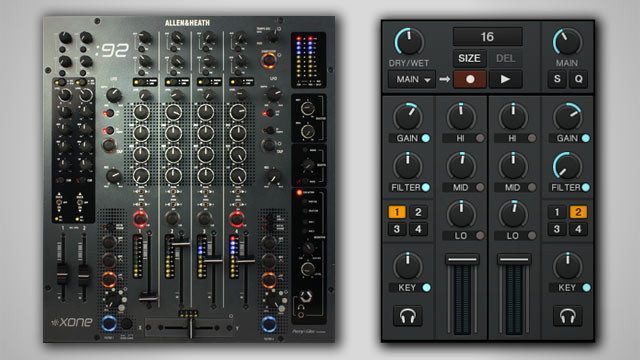640x360 pixels.
Task: Toggle left deck HI kill button
Action: (x=480, y=138)
